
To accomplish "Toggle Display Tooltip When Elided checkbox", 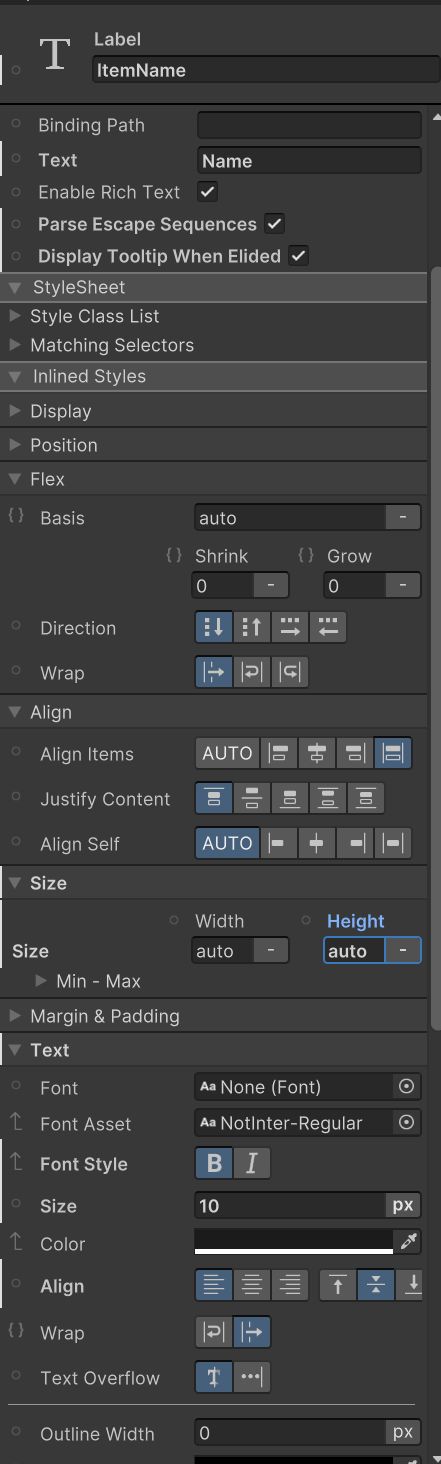I will 298,255.
